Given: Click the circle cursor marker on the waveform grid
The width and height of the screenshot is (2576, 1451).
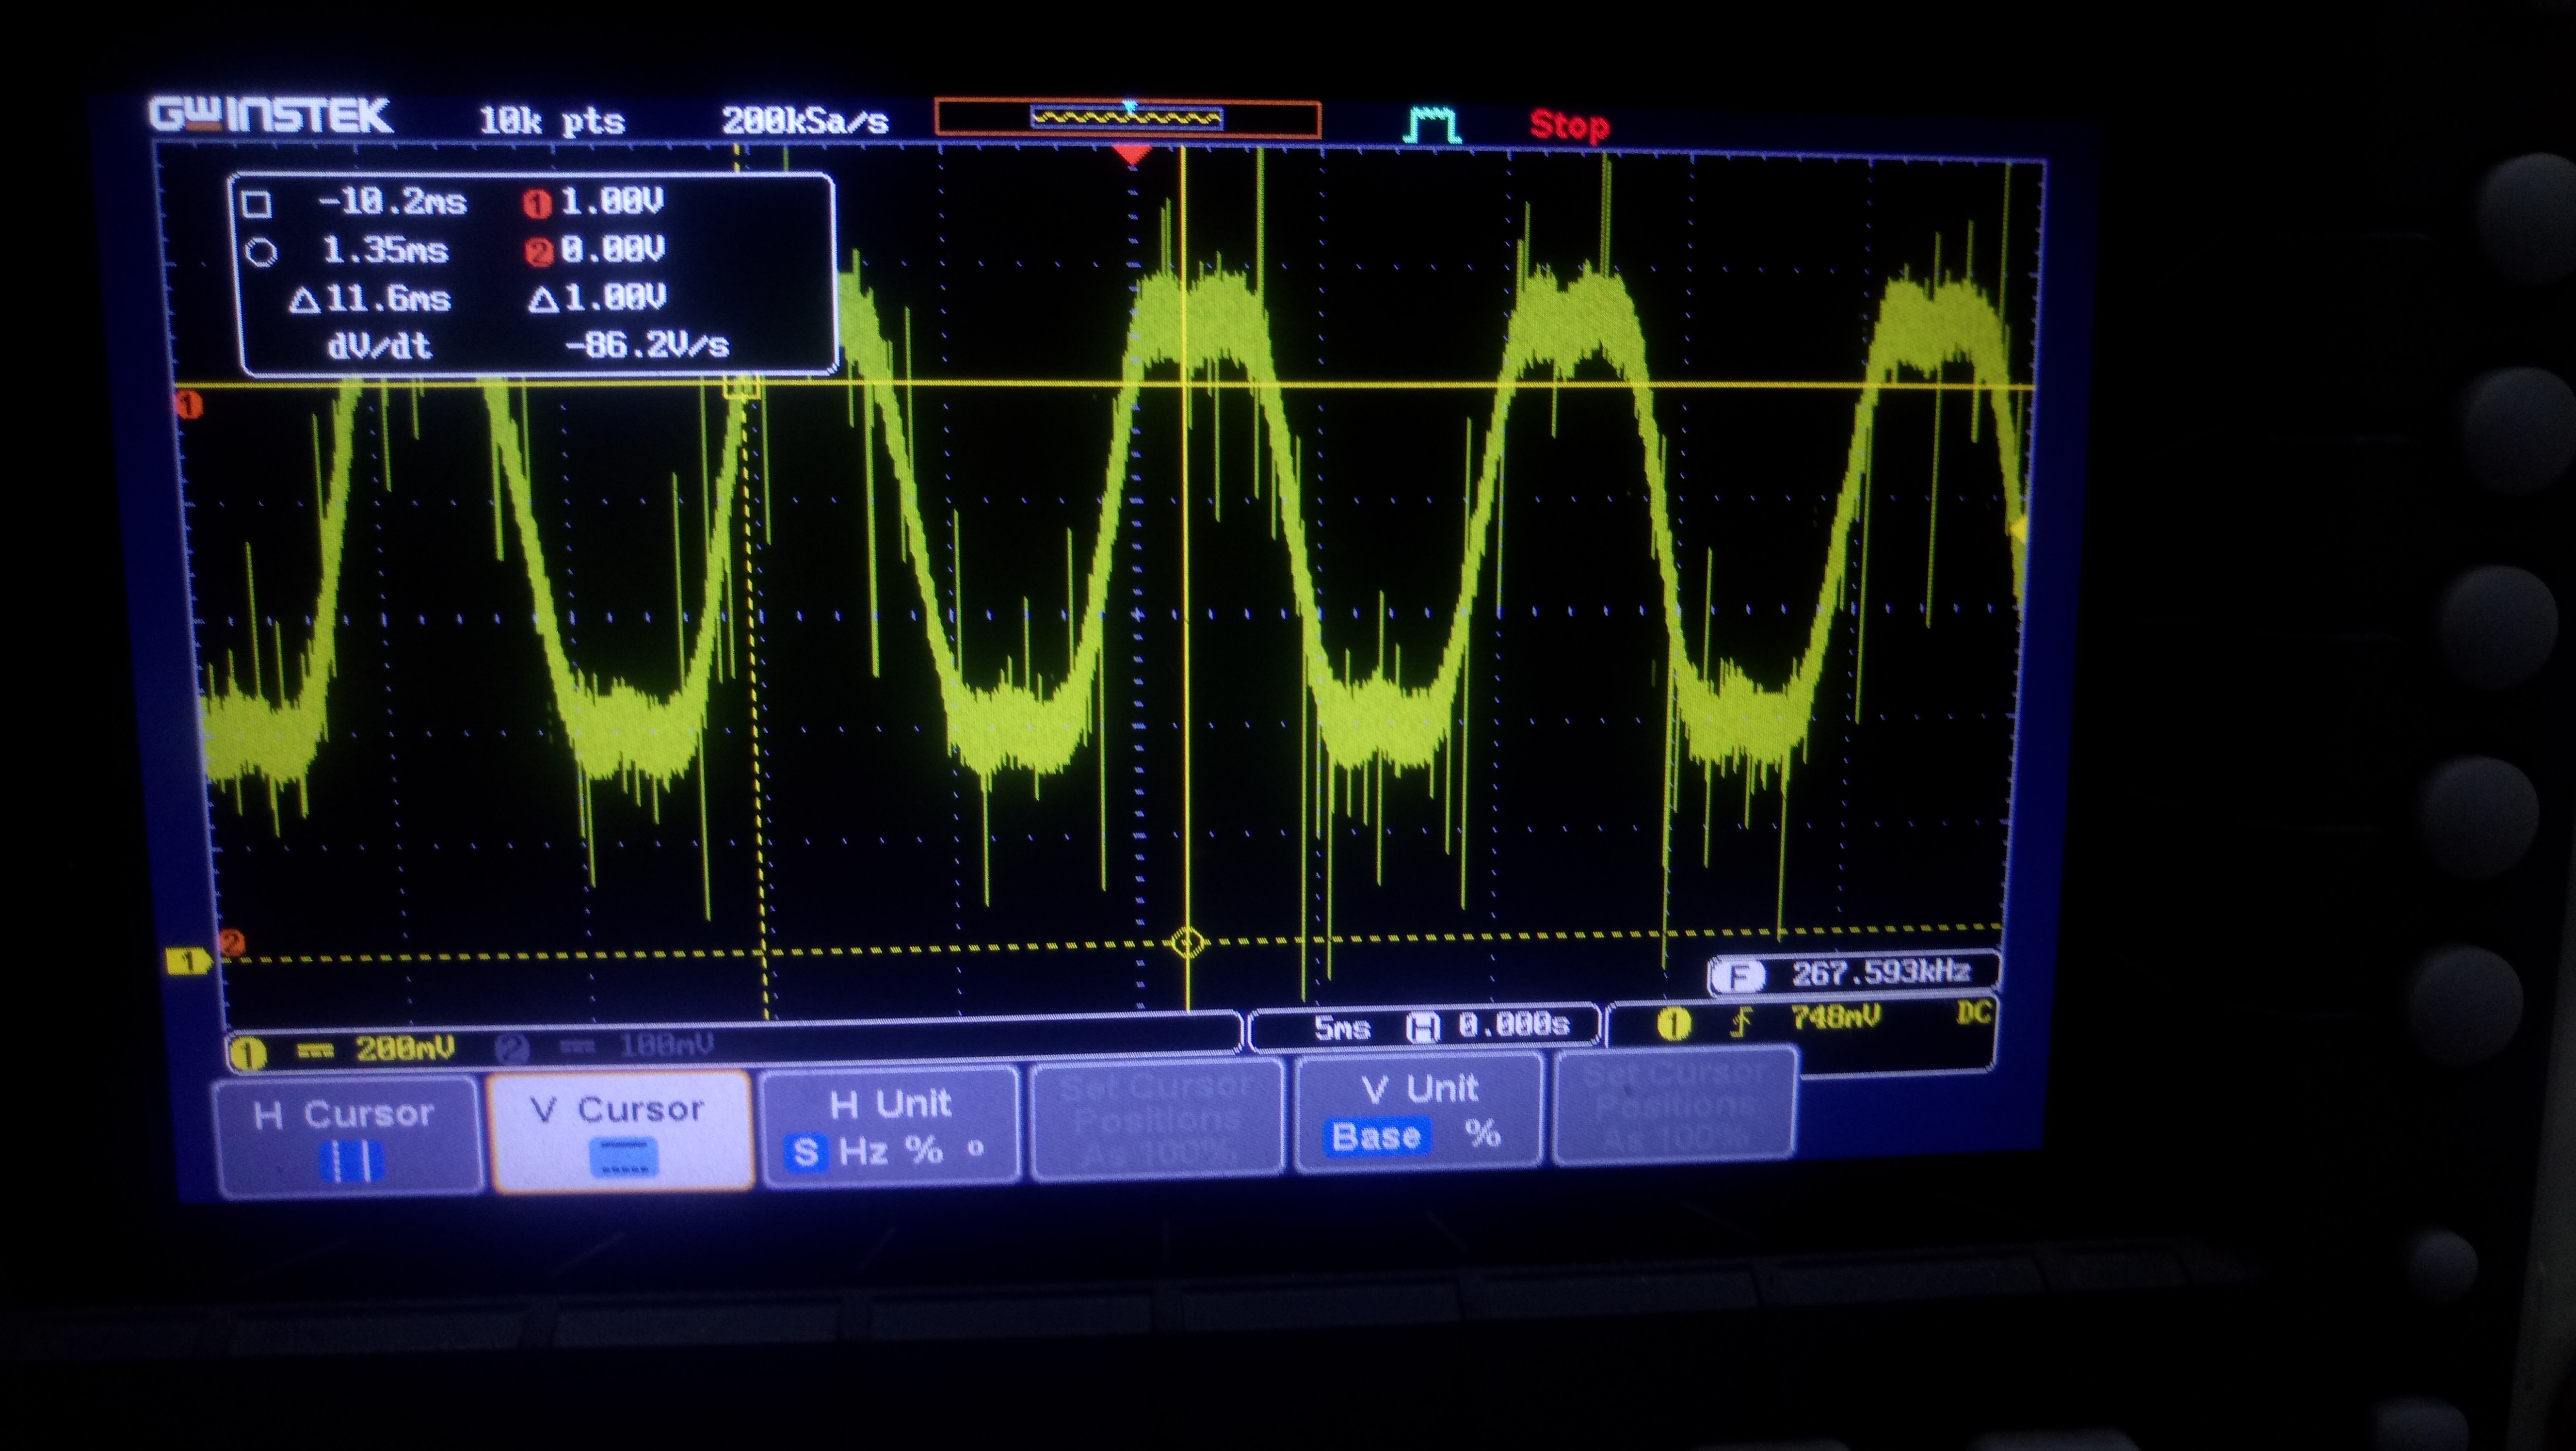Looking at the screenshot, I should point(1187,942).
